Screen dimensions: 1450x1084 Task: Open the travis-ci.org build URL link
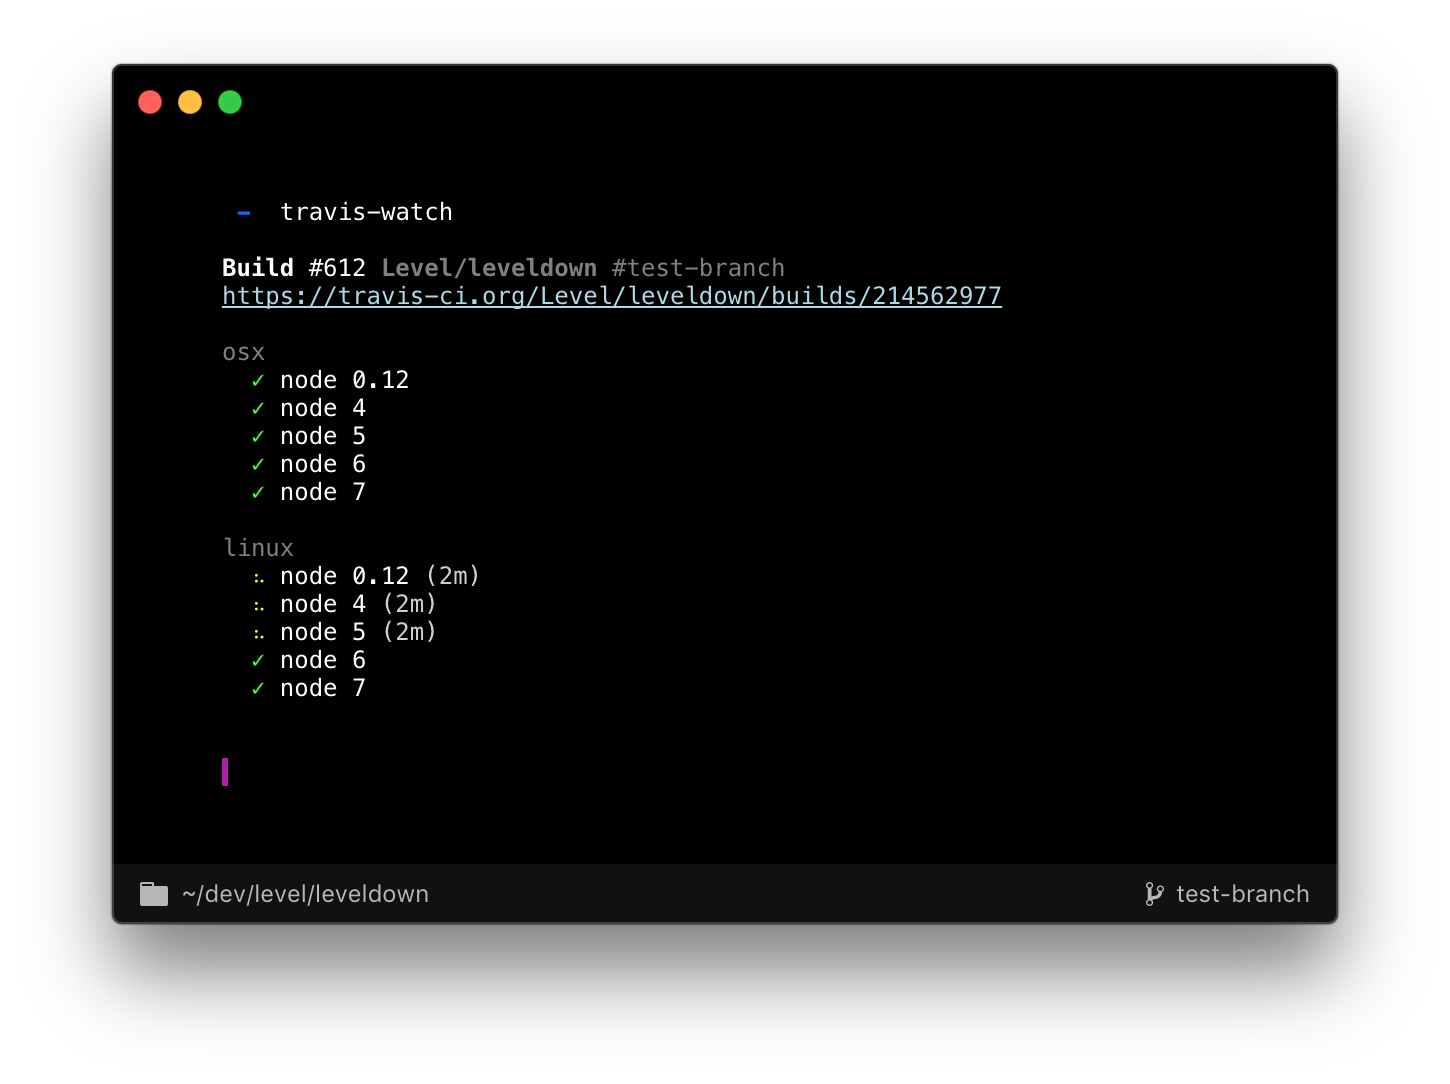tap(612, 296)
